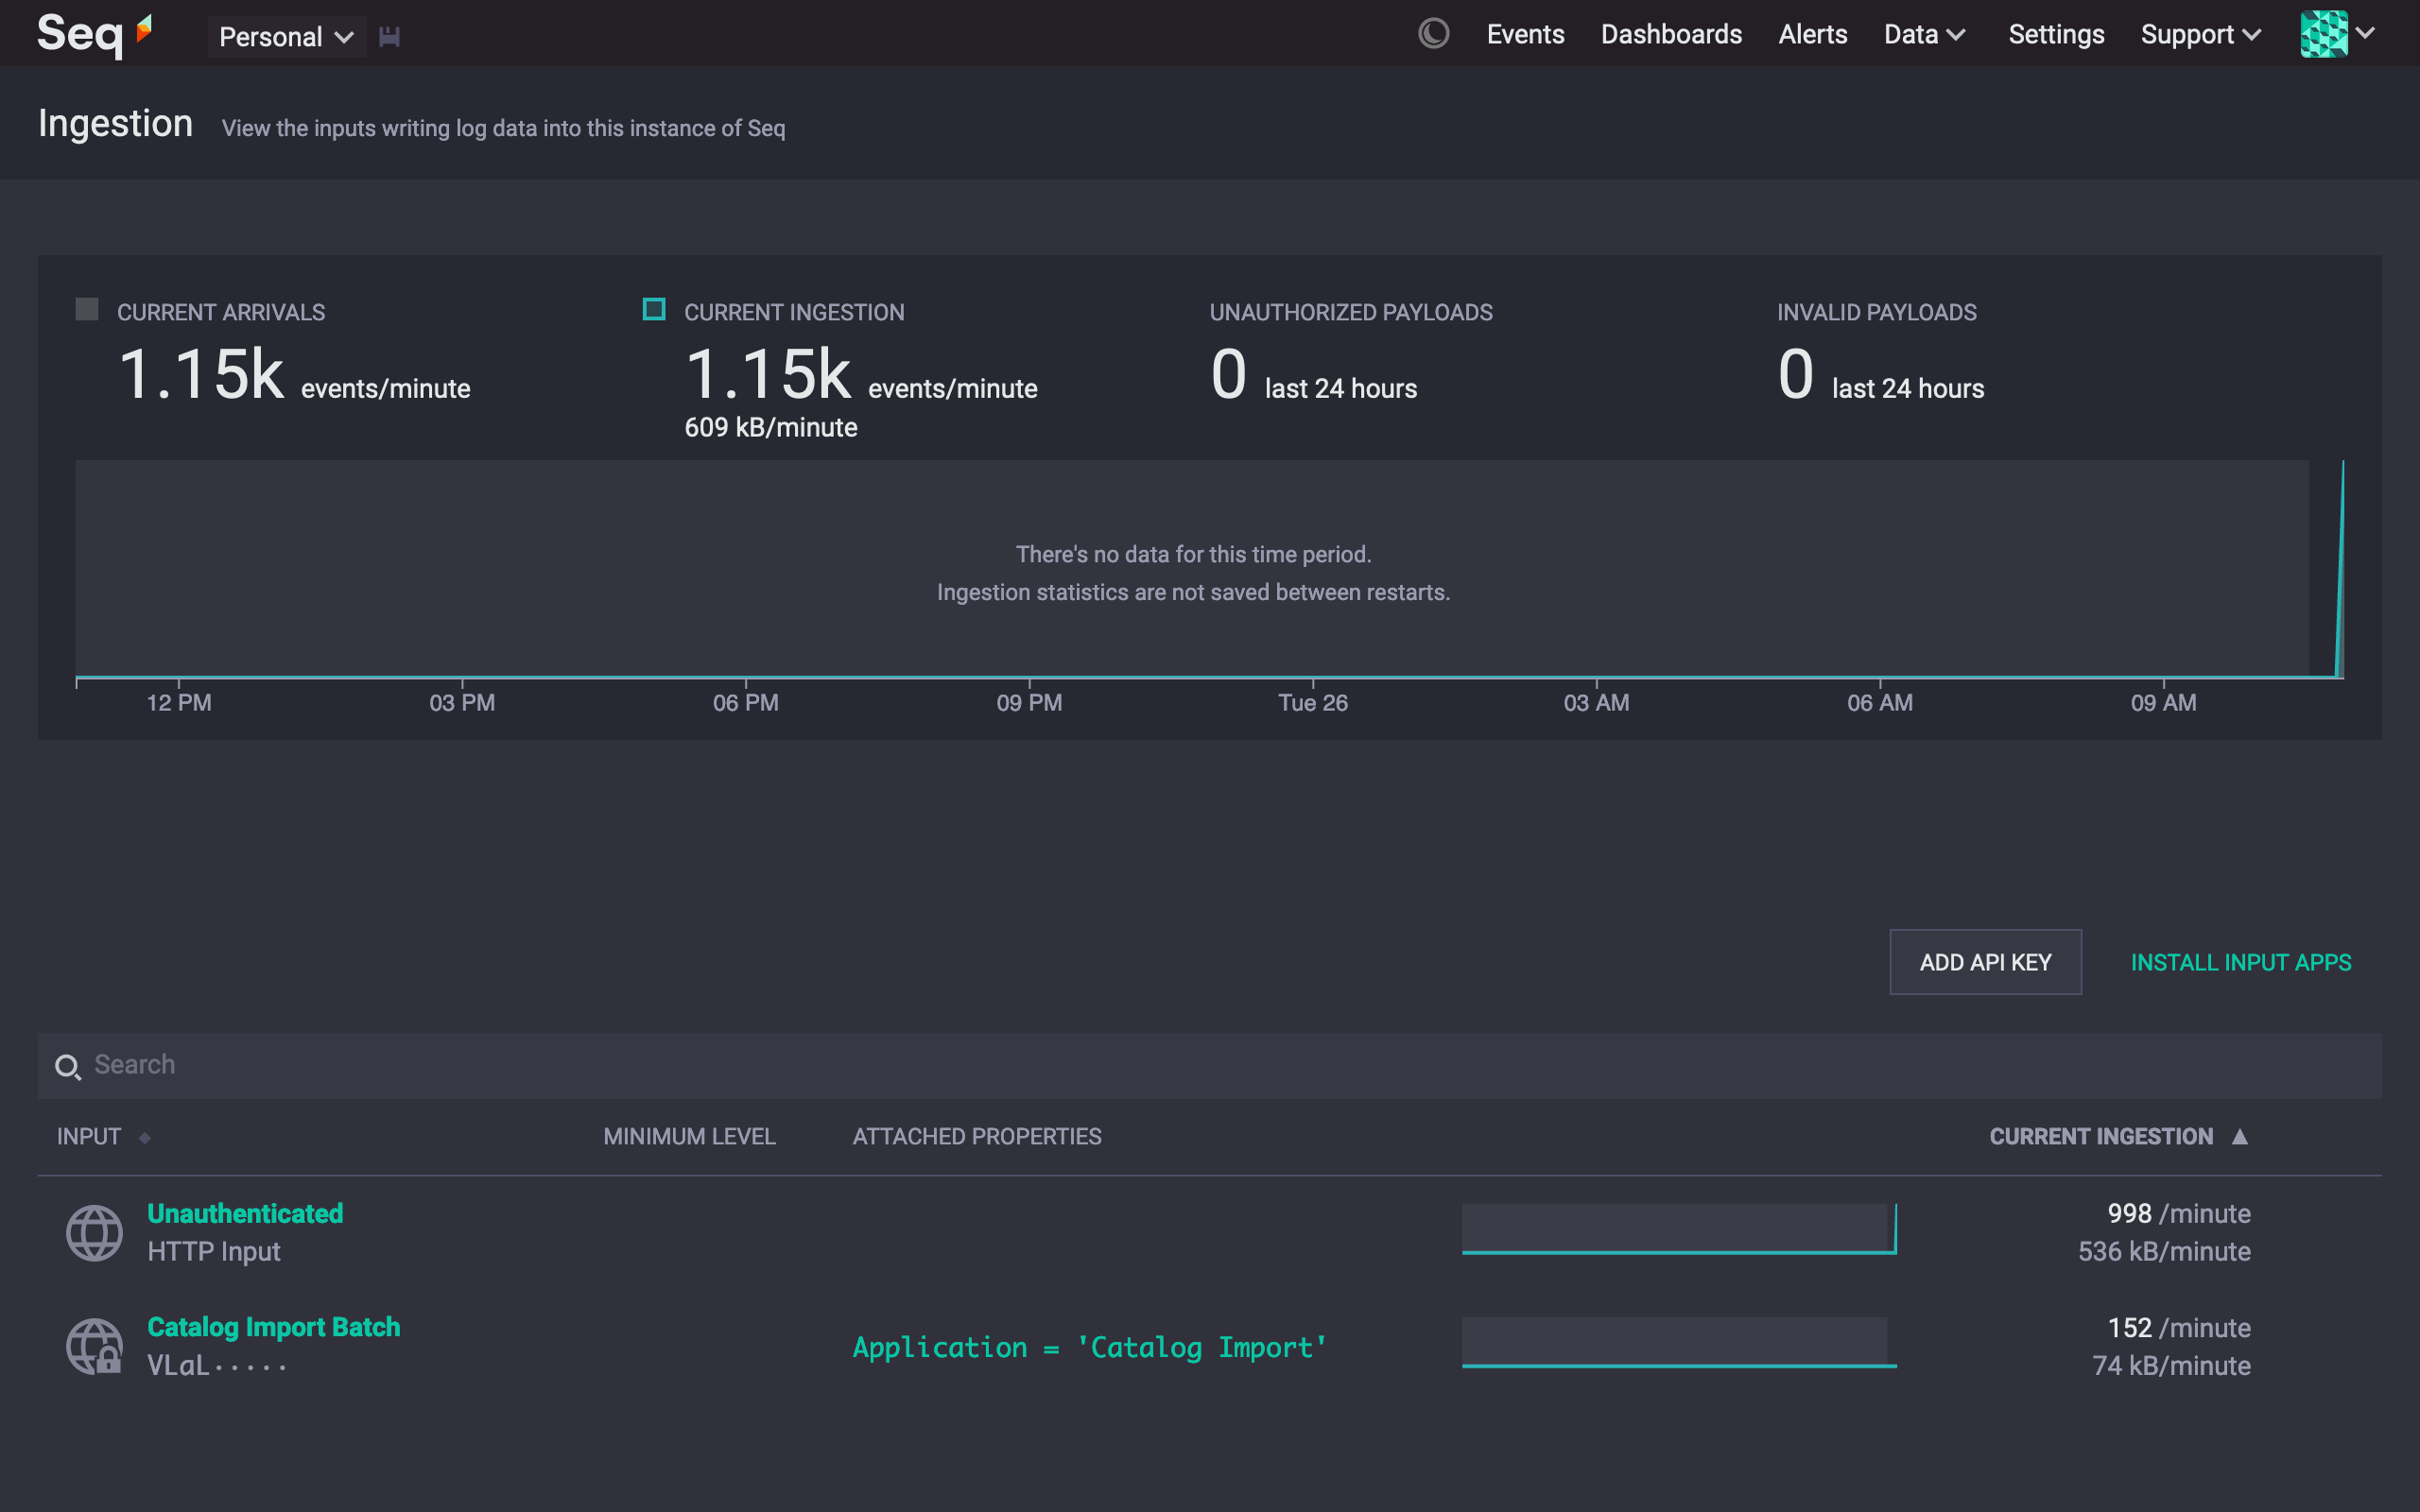Open the Support menu
The height and width of the screenshot is (1512, 2420).
(x=2199, y=33)
